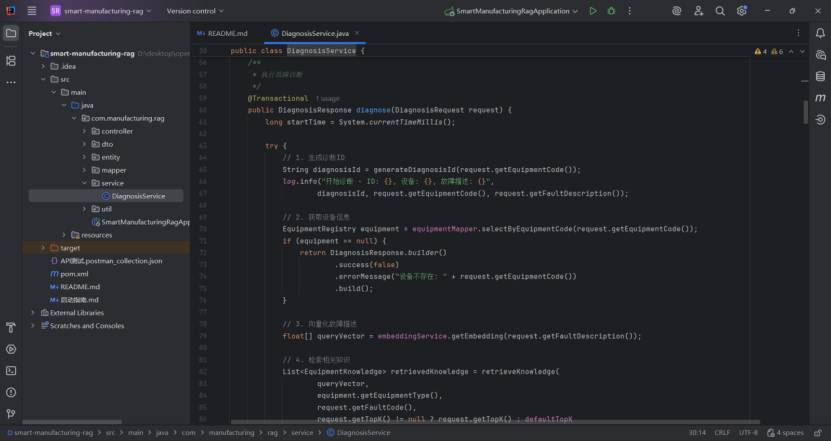831x442 pixels.
Task: Expand the dto package
Action: click(x=84, y=144)
